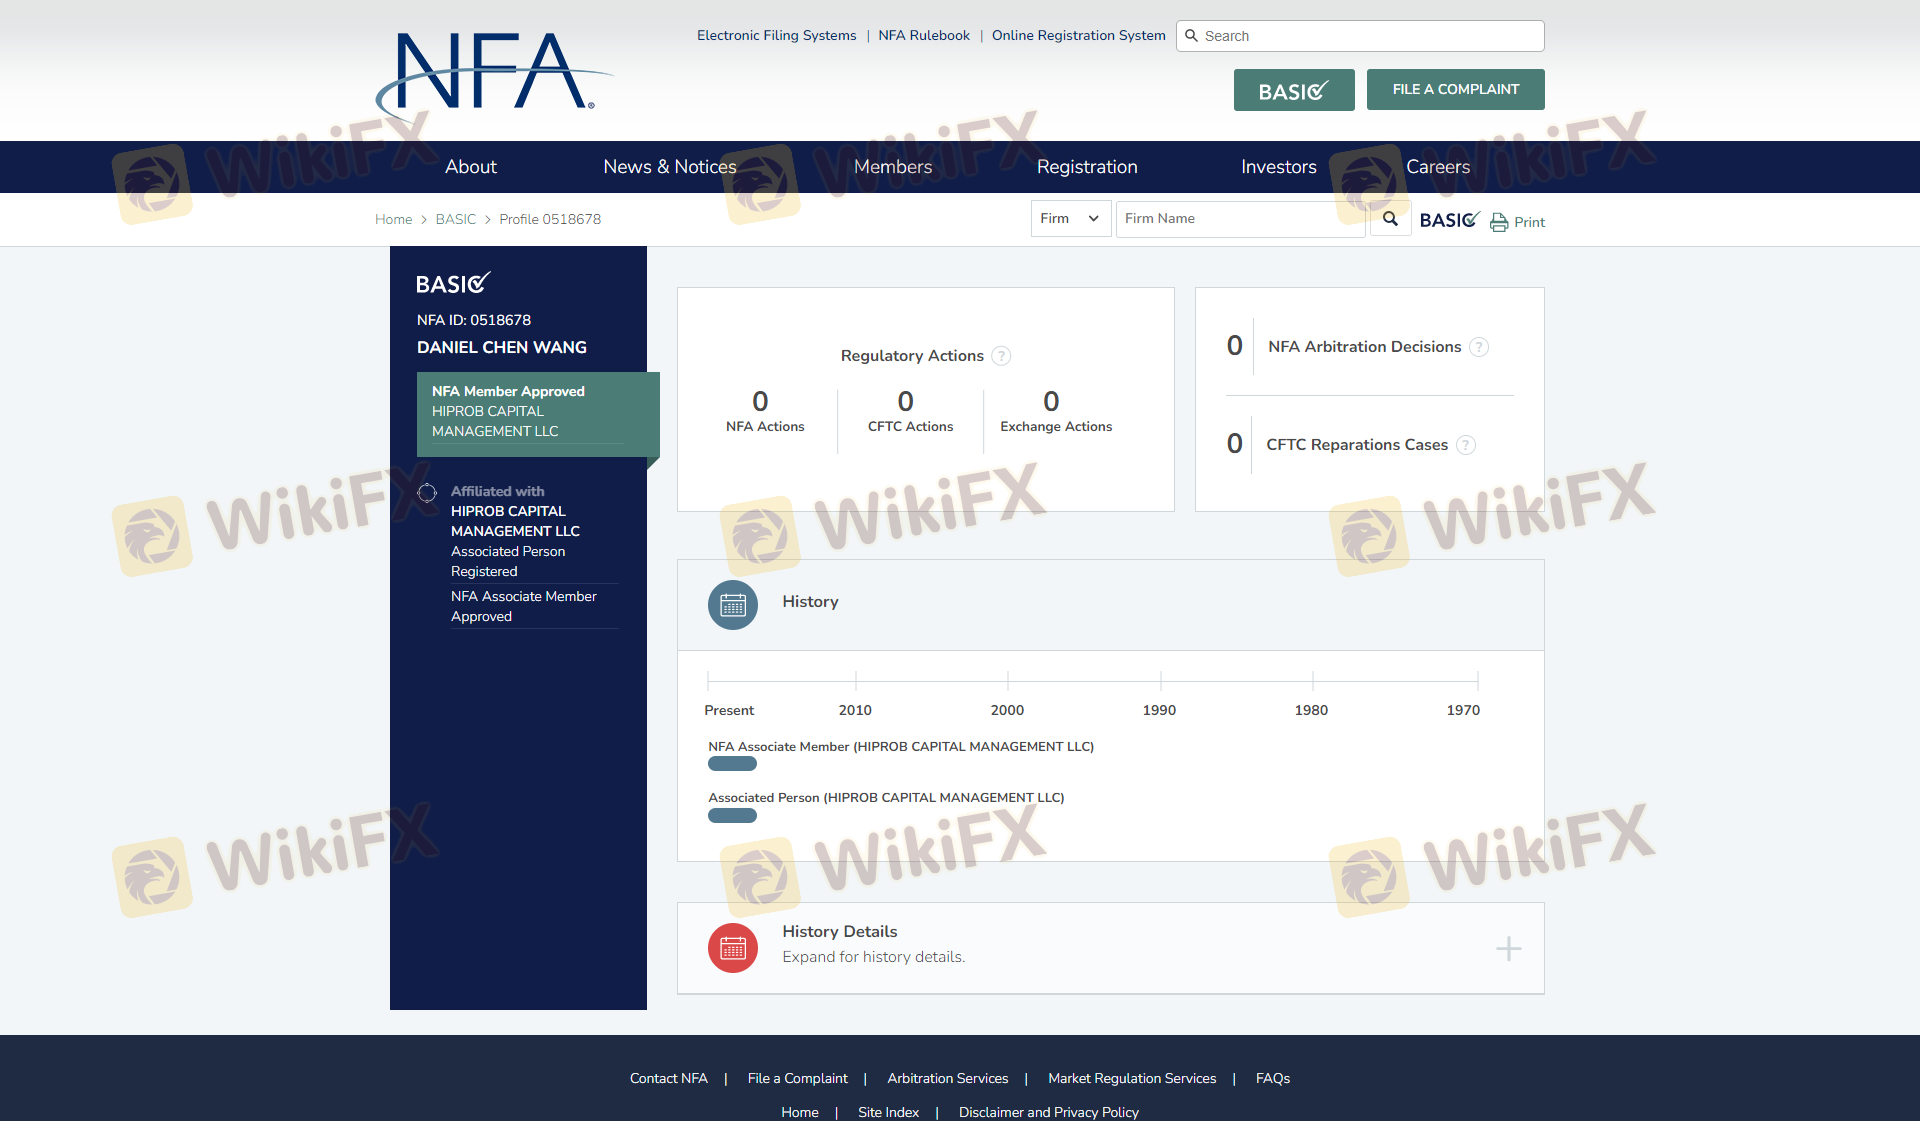Open the NFA Rulebook link
Viewport: 1920px width, 1121px height.
pyautogui.click(x=924, y=35)
